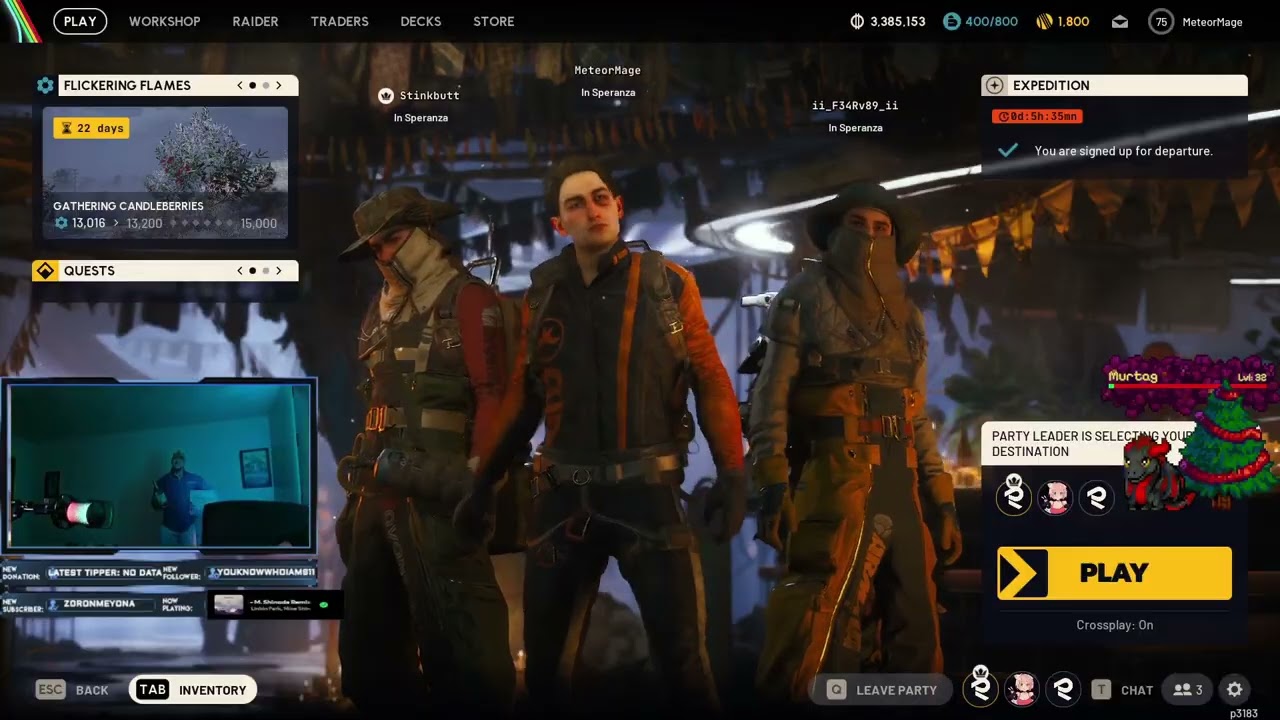The height and width of the screenshot is (720, 1280).
Task: Select the pink-haired avatar in the bottom bar
Action: pos(1021,689)
